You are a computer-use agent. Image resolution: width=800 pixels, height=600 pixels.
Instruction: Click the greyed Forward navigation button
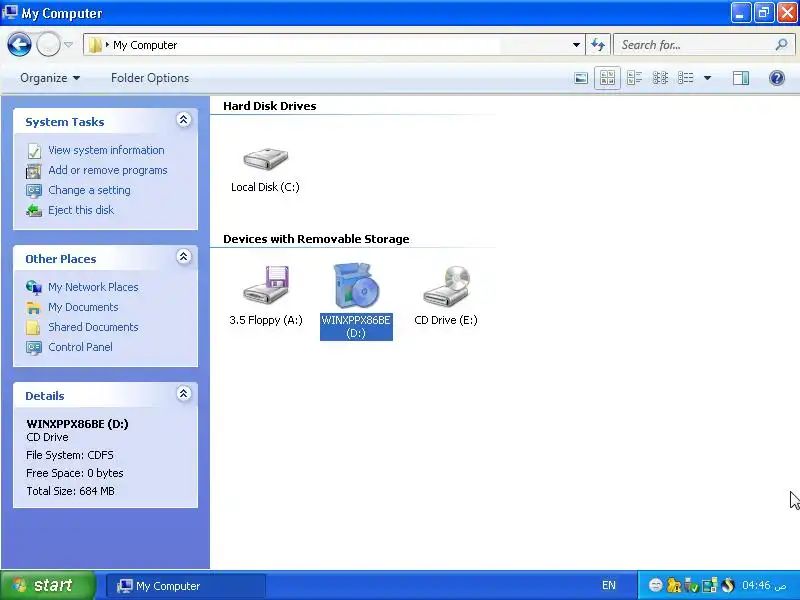[x=48, y=45]
